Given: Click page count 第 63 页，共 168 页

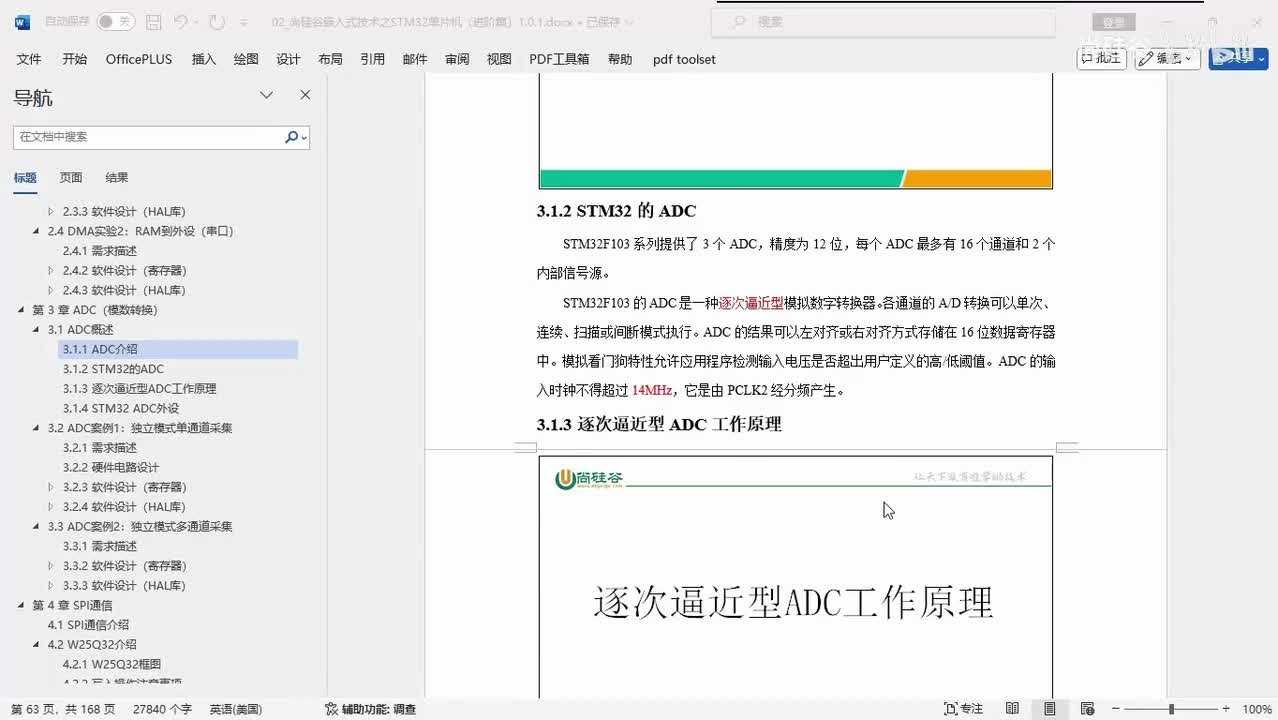Looking at the screenshot, I should point(63,709).
